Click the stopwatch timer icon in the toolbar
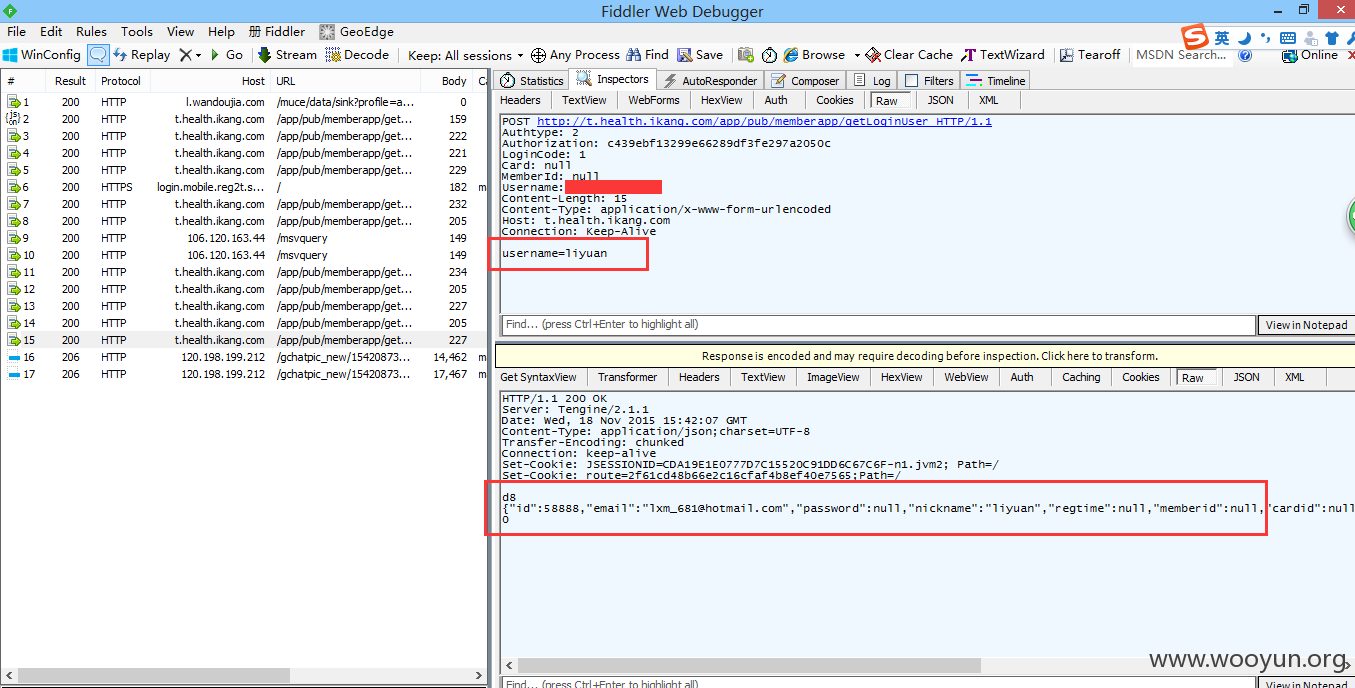Image resolution: width=1355 pixels, height=688 pixels. click(x=769, y=55)
